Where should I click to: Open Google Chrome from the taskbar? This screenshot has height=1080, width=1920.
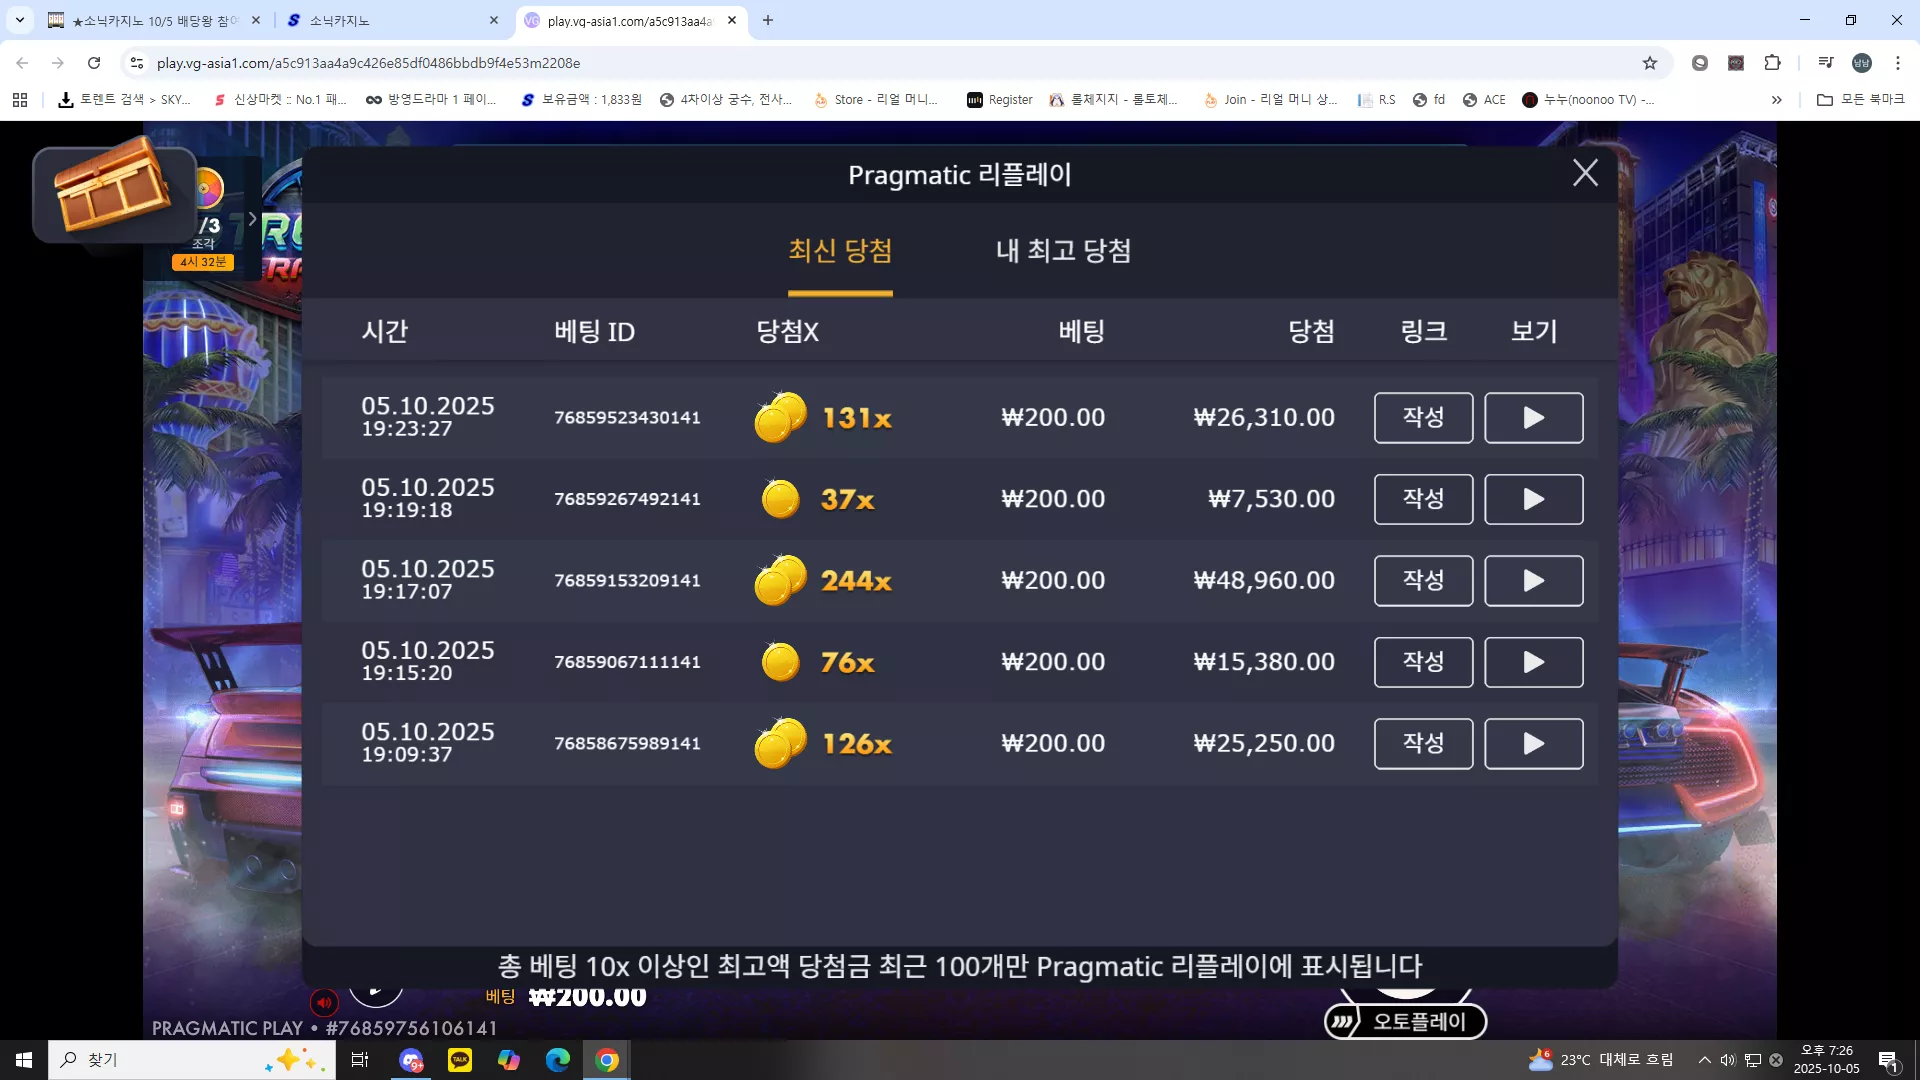click(x=607, y=1060)
